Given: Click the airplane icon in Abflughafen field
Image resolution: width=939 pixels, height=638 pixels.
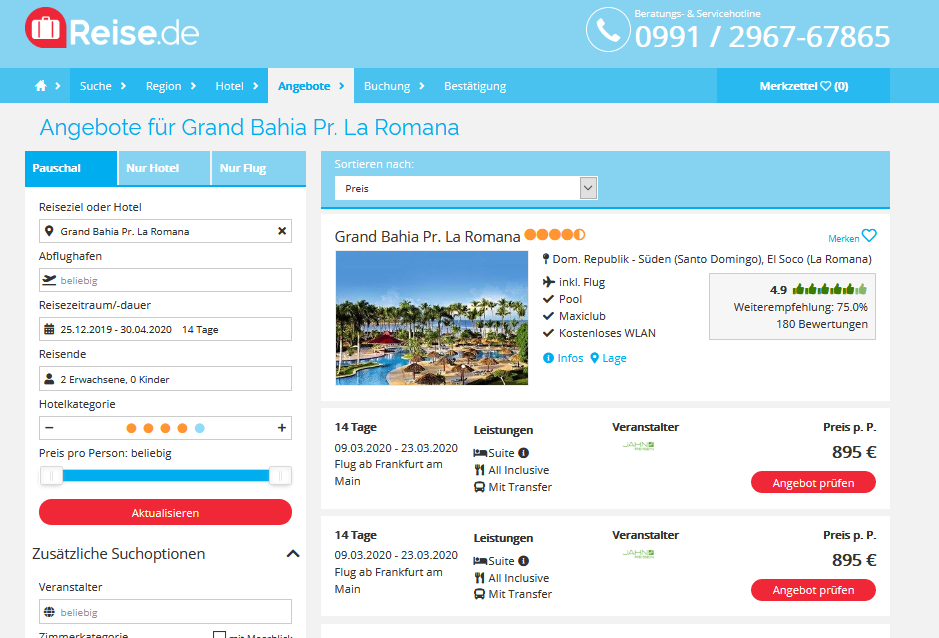Looking at the screenshot, I should click(50, 280).
